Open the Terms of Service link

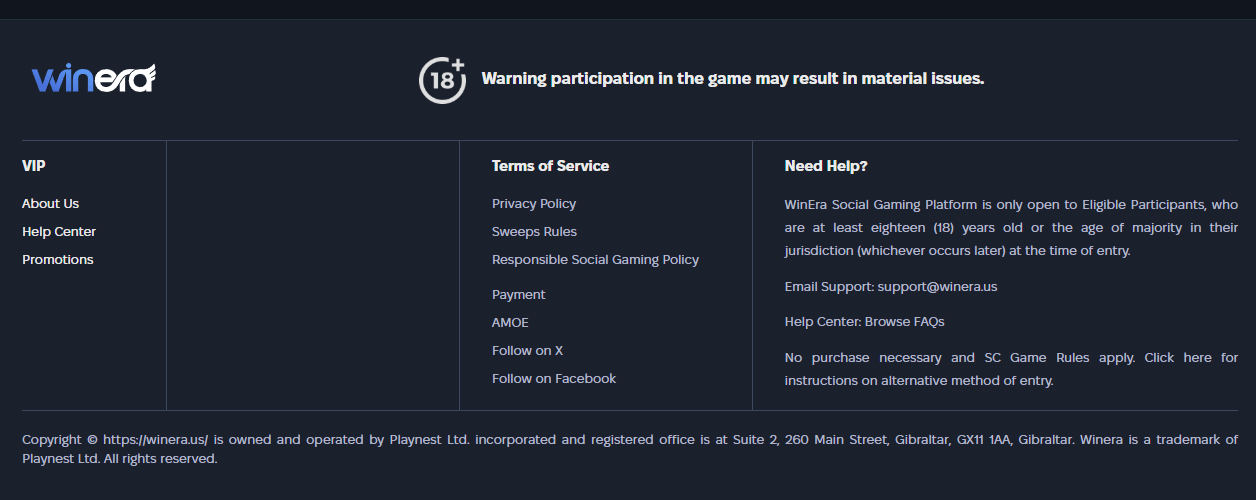(x=550, y=166)
